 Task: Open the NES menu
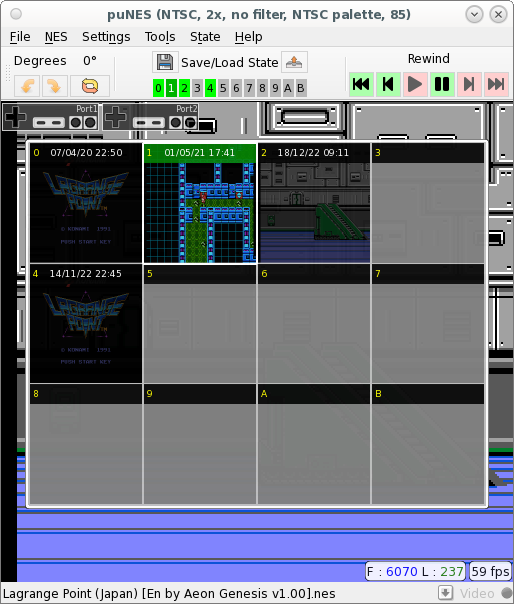(x=56, y=37)
